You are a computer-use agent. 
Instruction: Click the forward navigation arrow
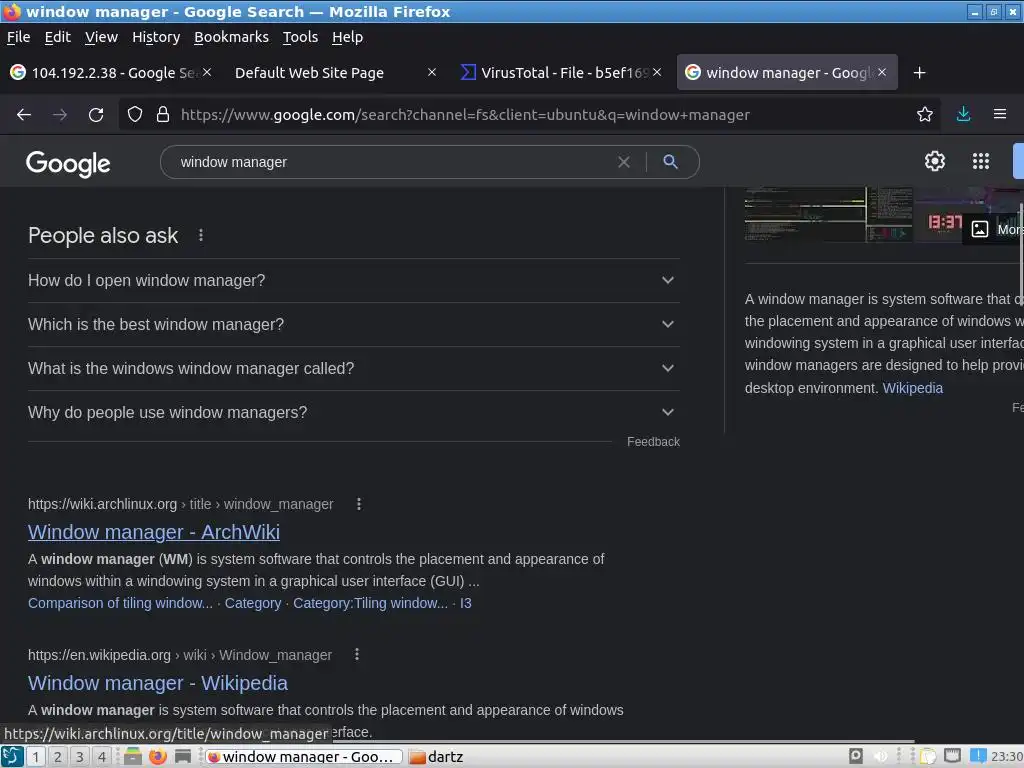(x=60, y=115)
